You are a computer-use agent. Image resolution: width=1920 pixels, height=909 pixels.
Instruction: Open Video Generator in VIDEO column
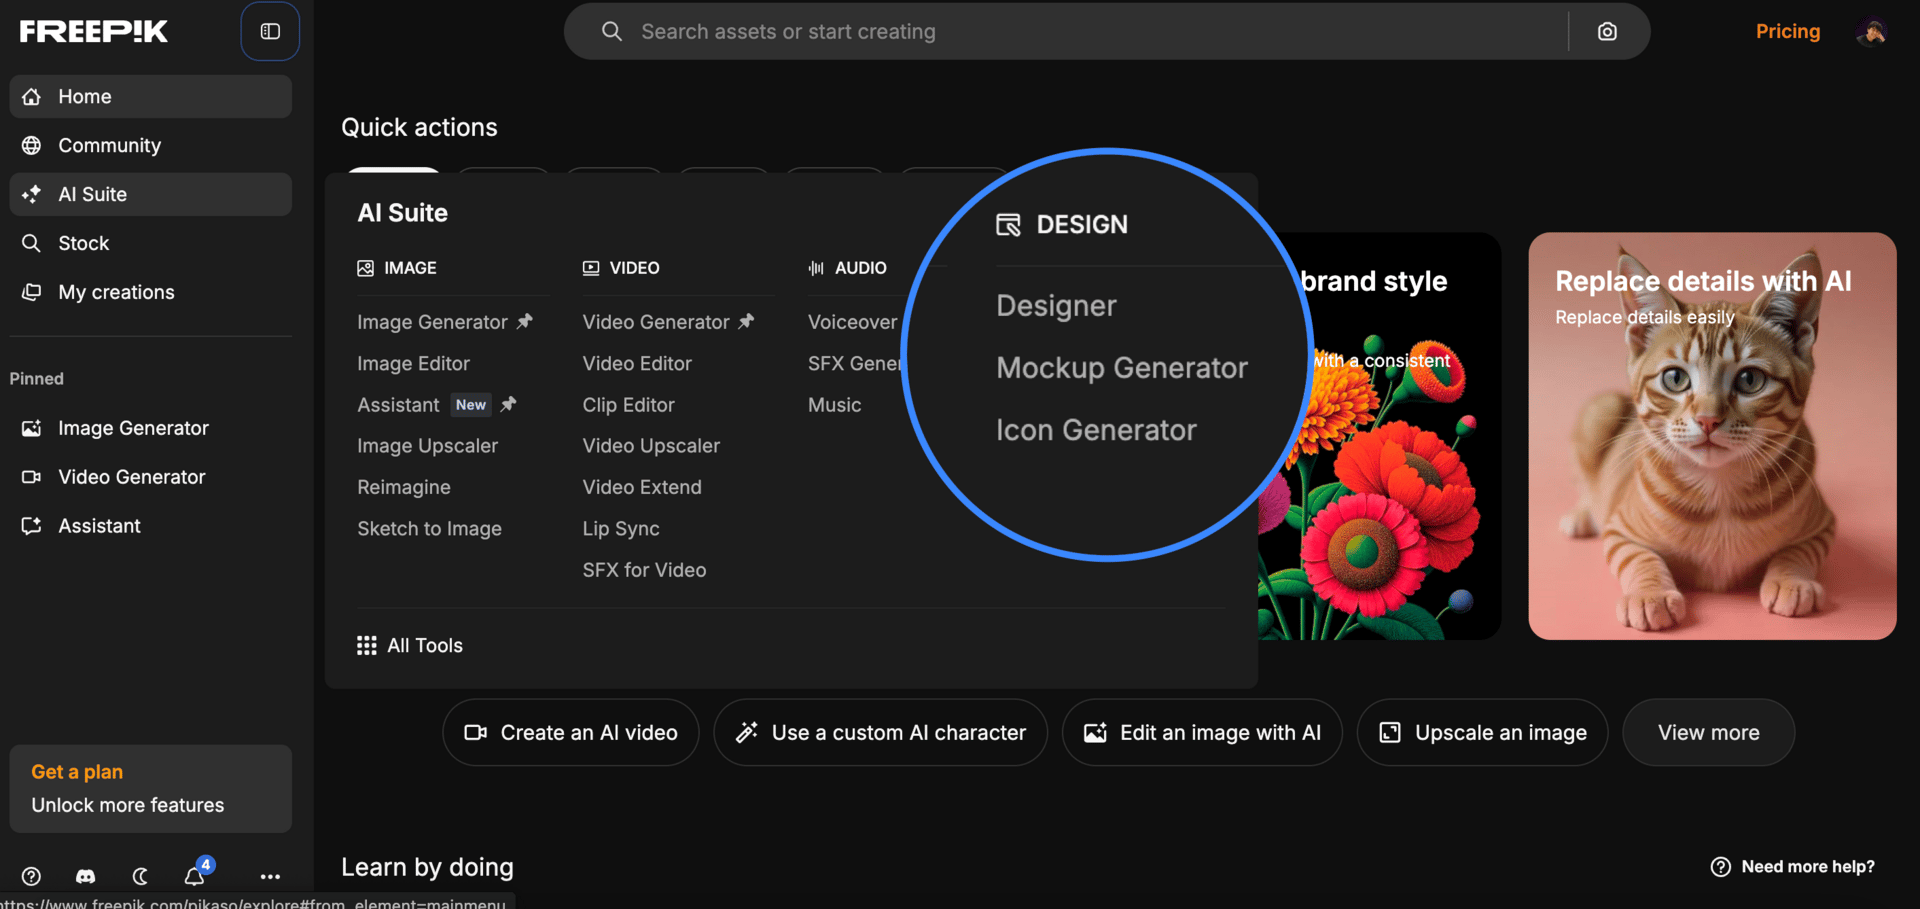pos(656,322)
